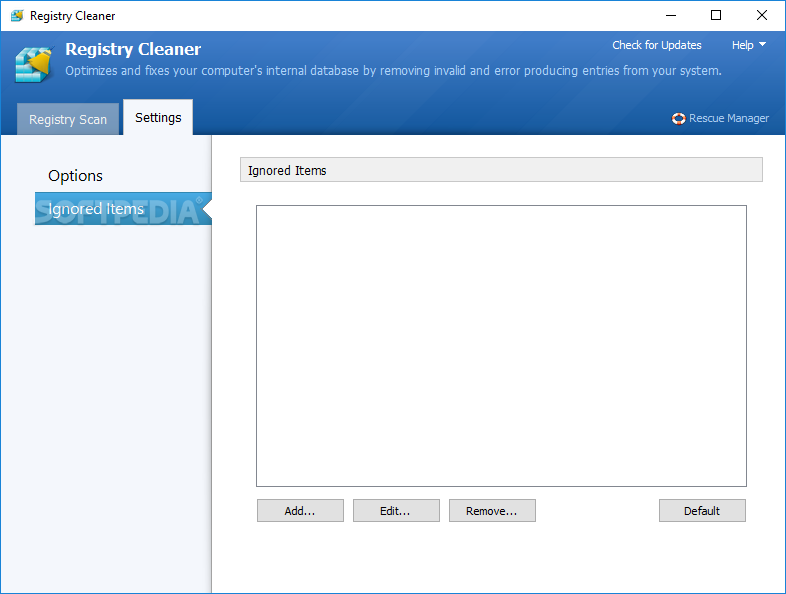Select Ignored Items in the sidebar

click(123, 209)
